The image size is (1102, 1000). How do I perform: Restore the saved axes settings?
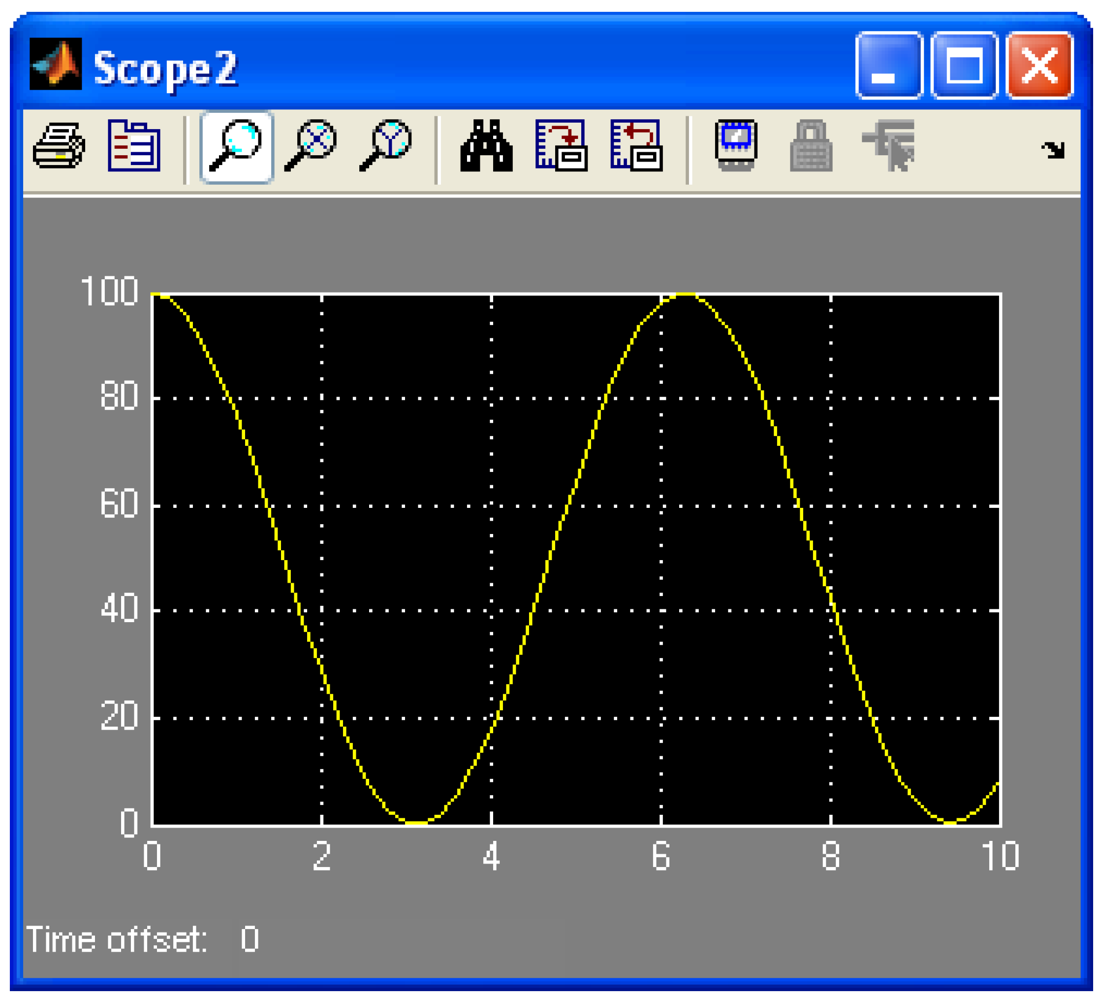tap(636, 148)
